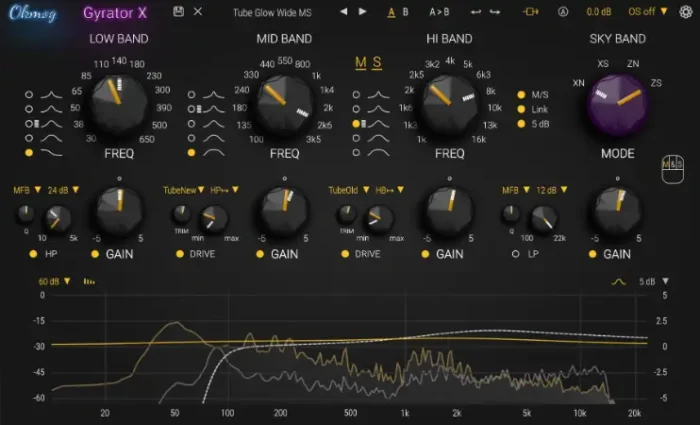The width and height of the screenshot is (700, 425).
Task: Go to the previous preset arrow
Action: coord(342,11)
